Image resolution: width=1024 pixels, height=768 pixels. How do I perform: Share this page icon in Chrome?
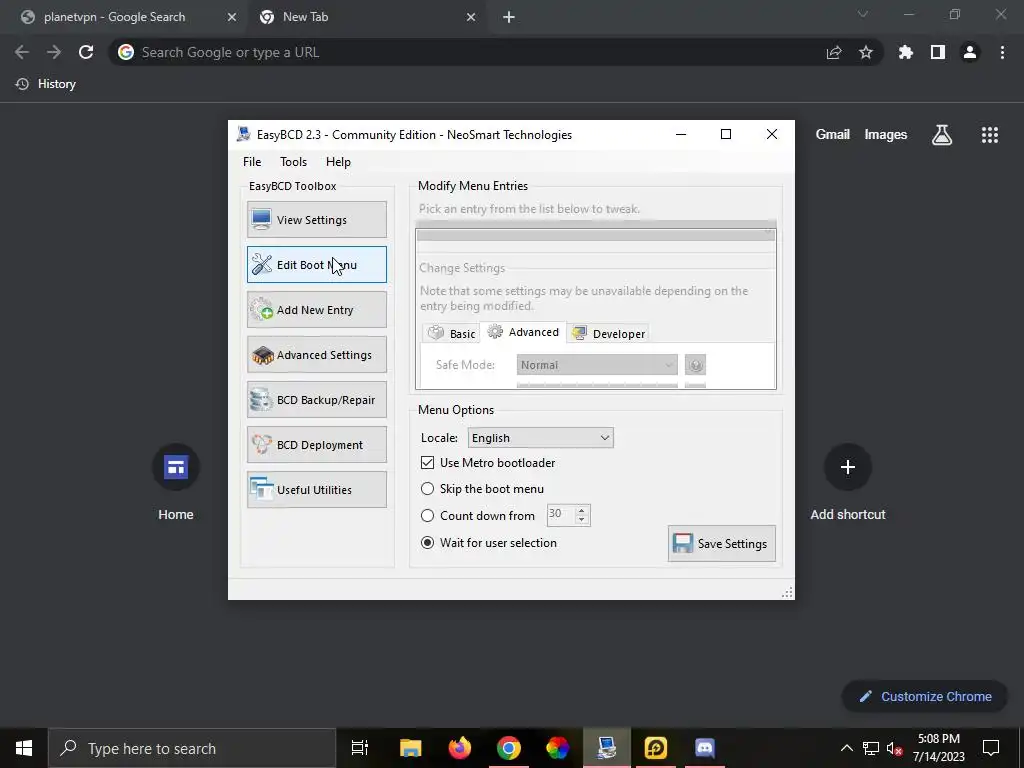(x=834, y=52)
